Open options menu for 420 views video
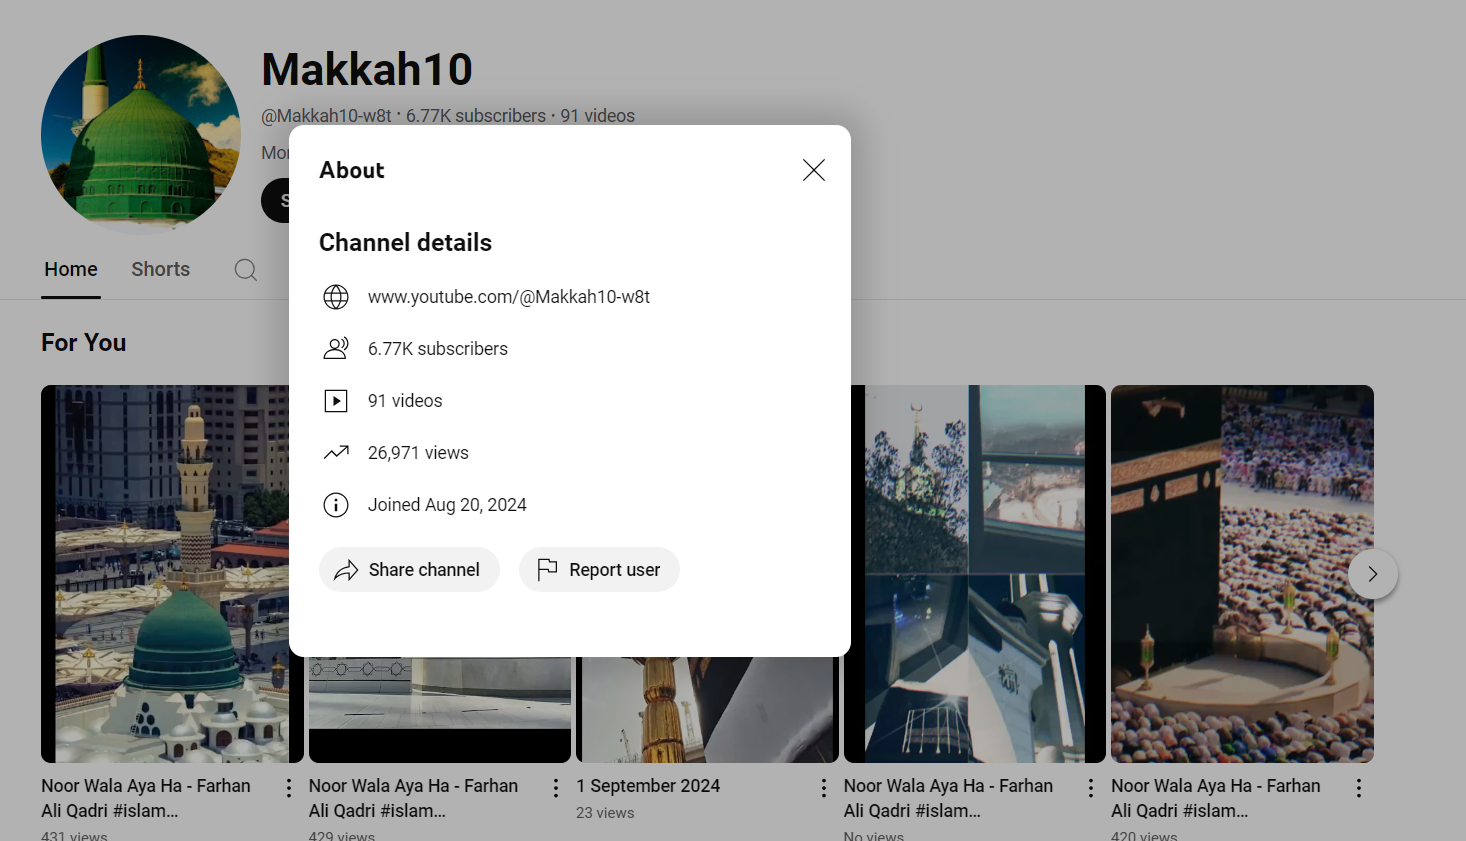Image resolution: width=1466 pixels, height=841 pixels. (1359, 788)
